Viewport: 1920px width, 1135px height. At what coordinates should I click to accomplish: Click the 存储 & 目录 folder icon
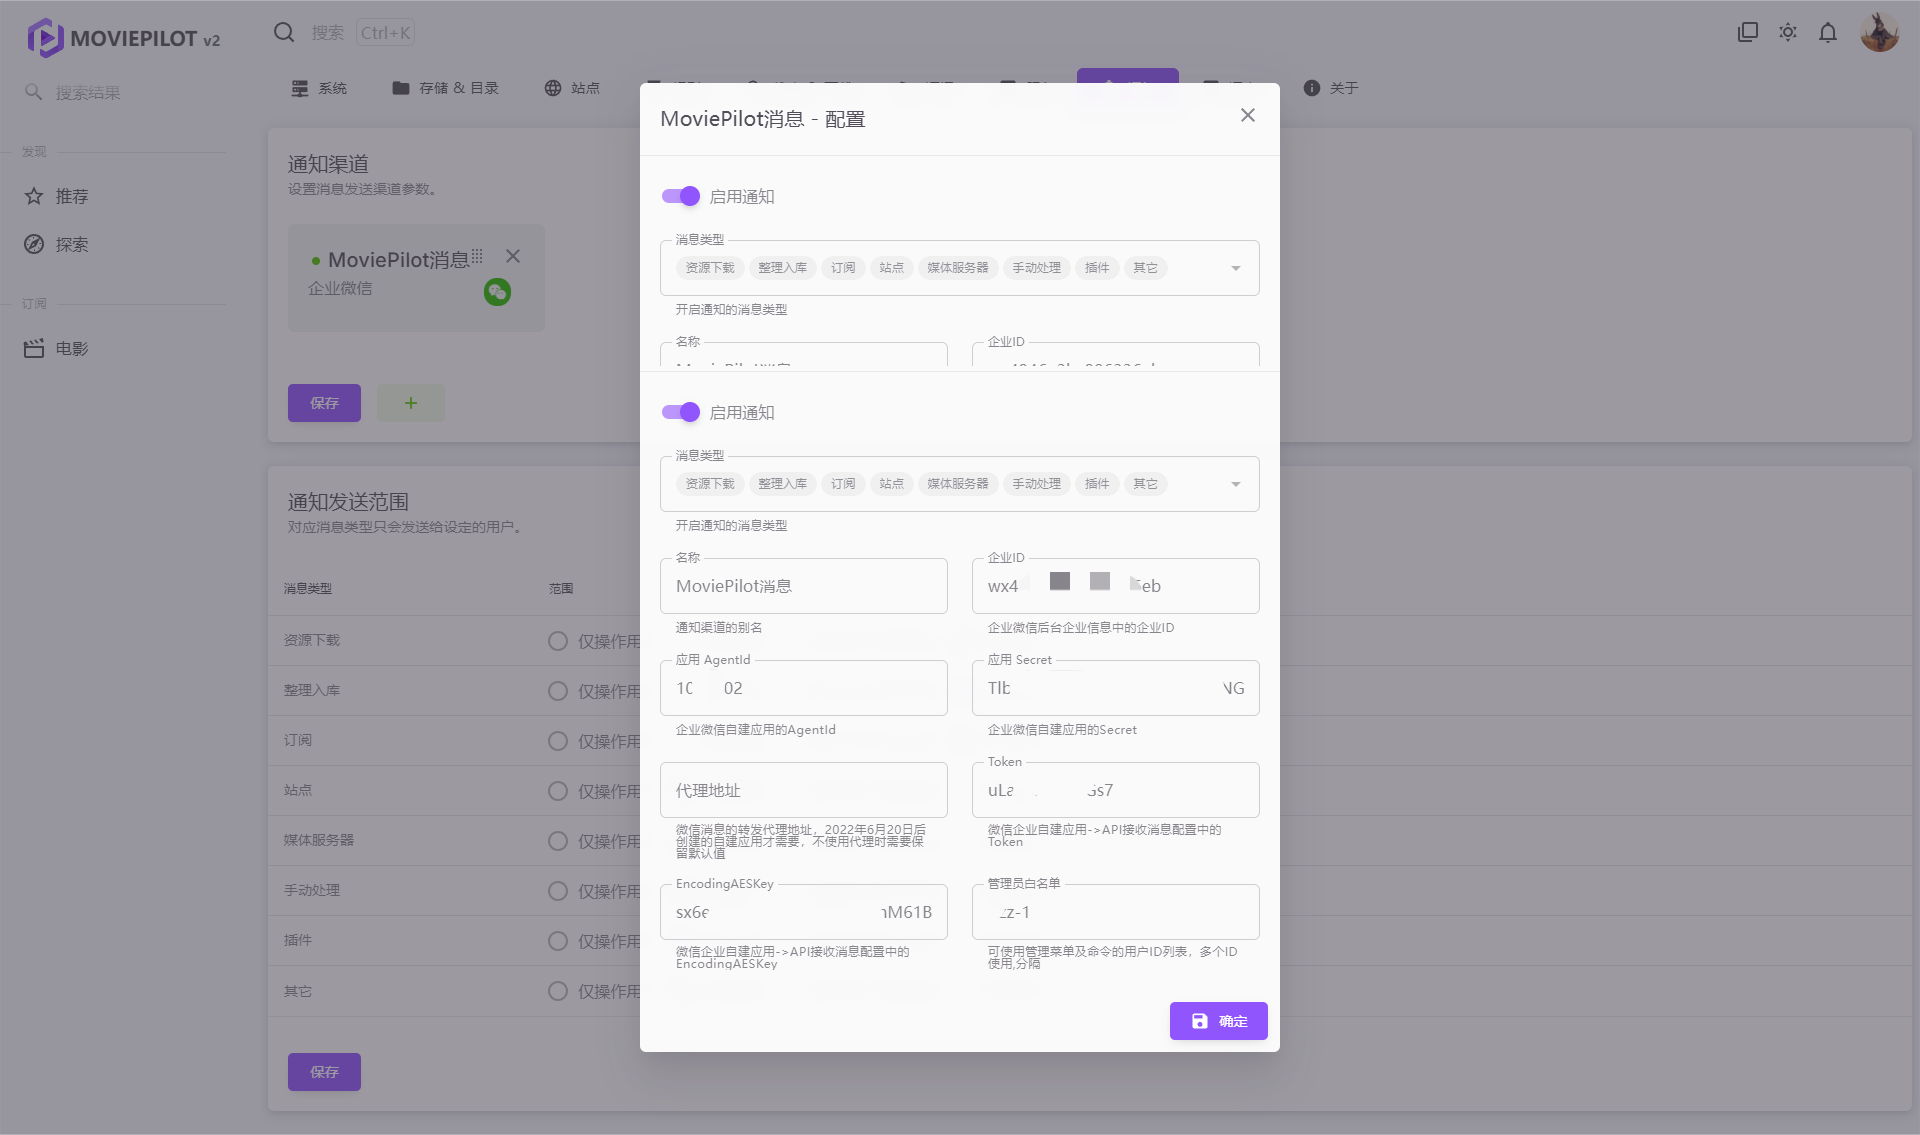[x=401, y=88]
